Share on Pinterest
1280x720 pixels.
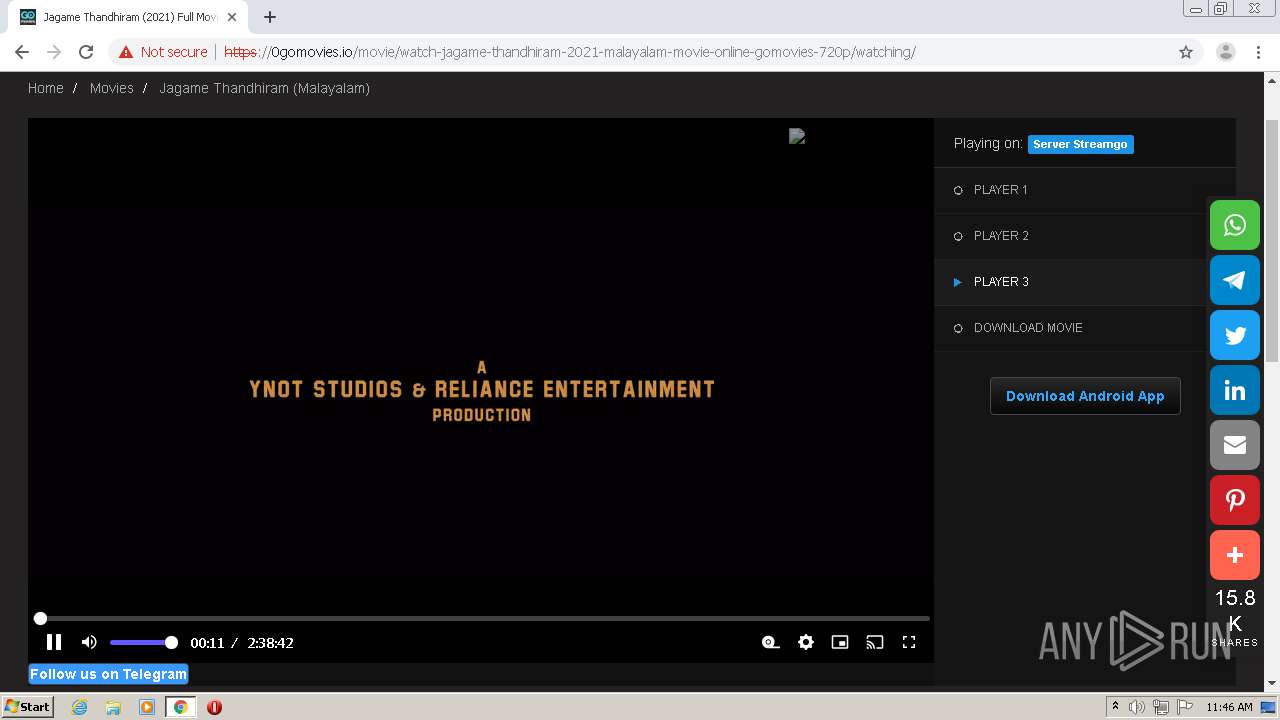click(1235, 500)
